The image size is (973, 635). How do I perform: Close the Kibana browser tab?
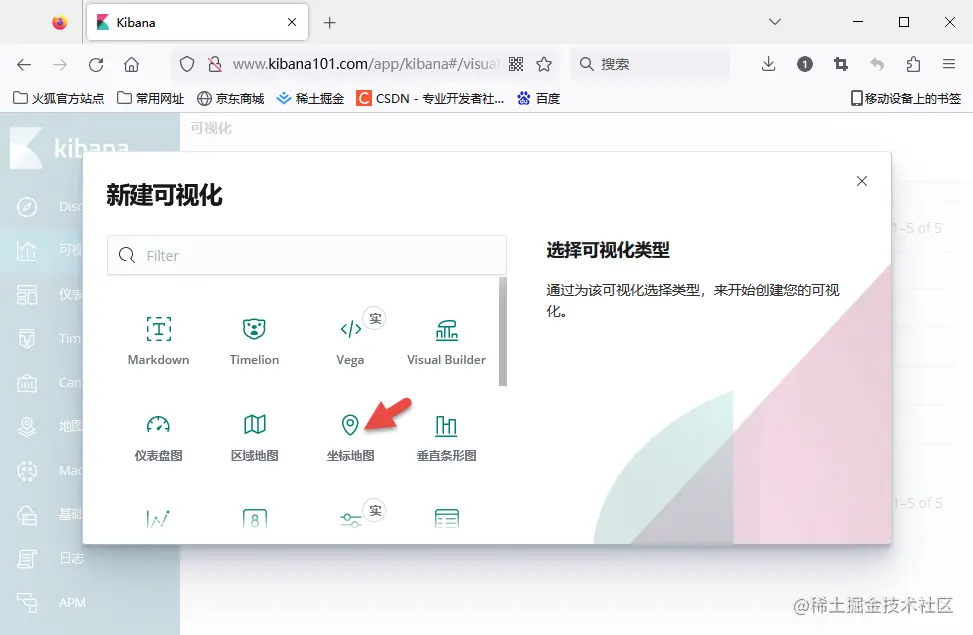point(292,22)
